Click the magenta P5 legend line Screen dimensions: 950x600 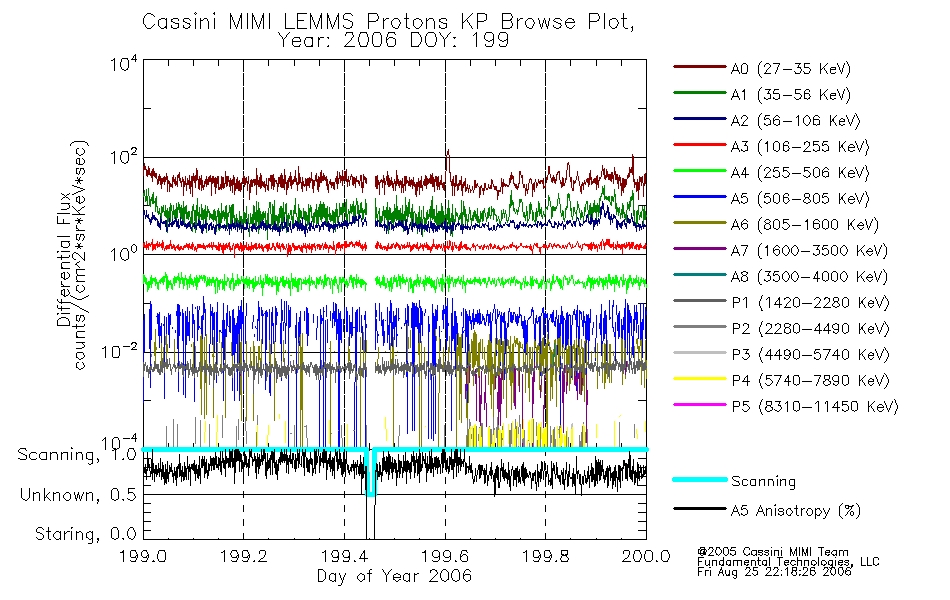tap(699, 404)
